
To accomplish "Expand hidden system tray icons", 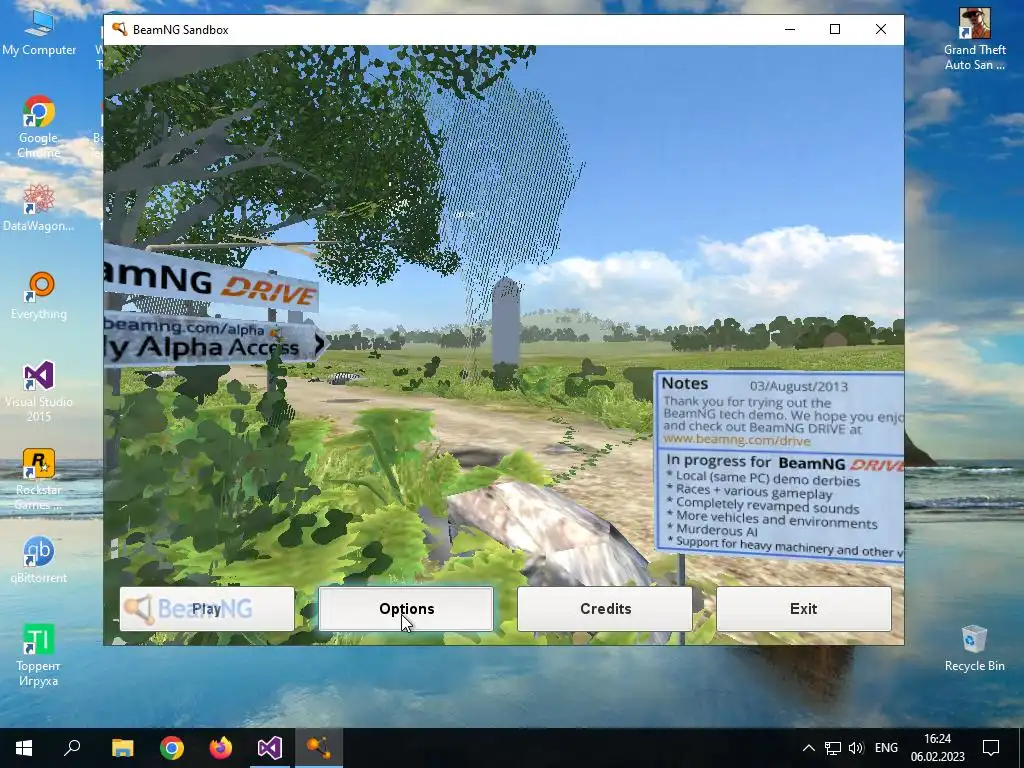I will pos(808,748).
